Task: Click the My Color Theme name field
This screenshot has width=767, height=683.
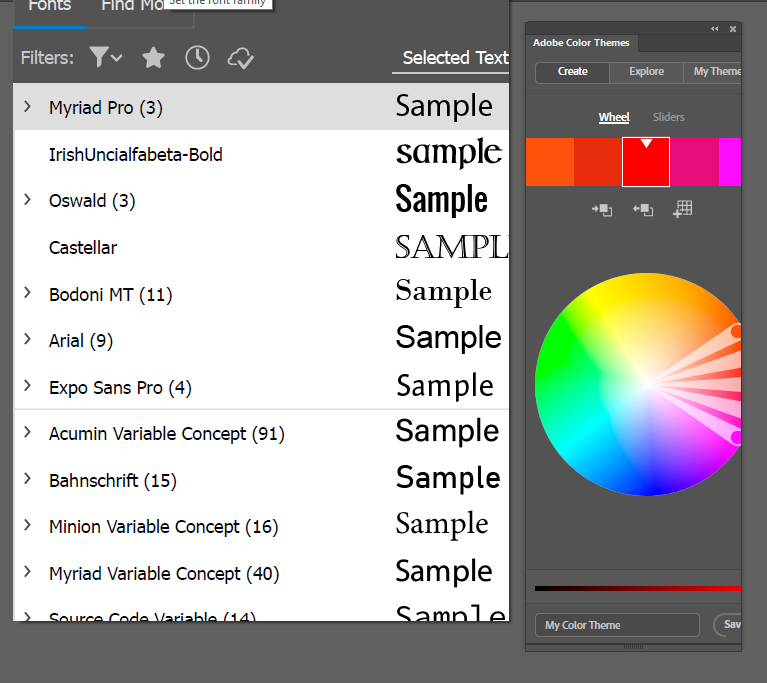Action: tap(617, 625)
